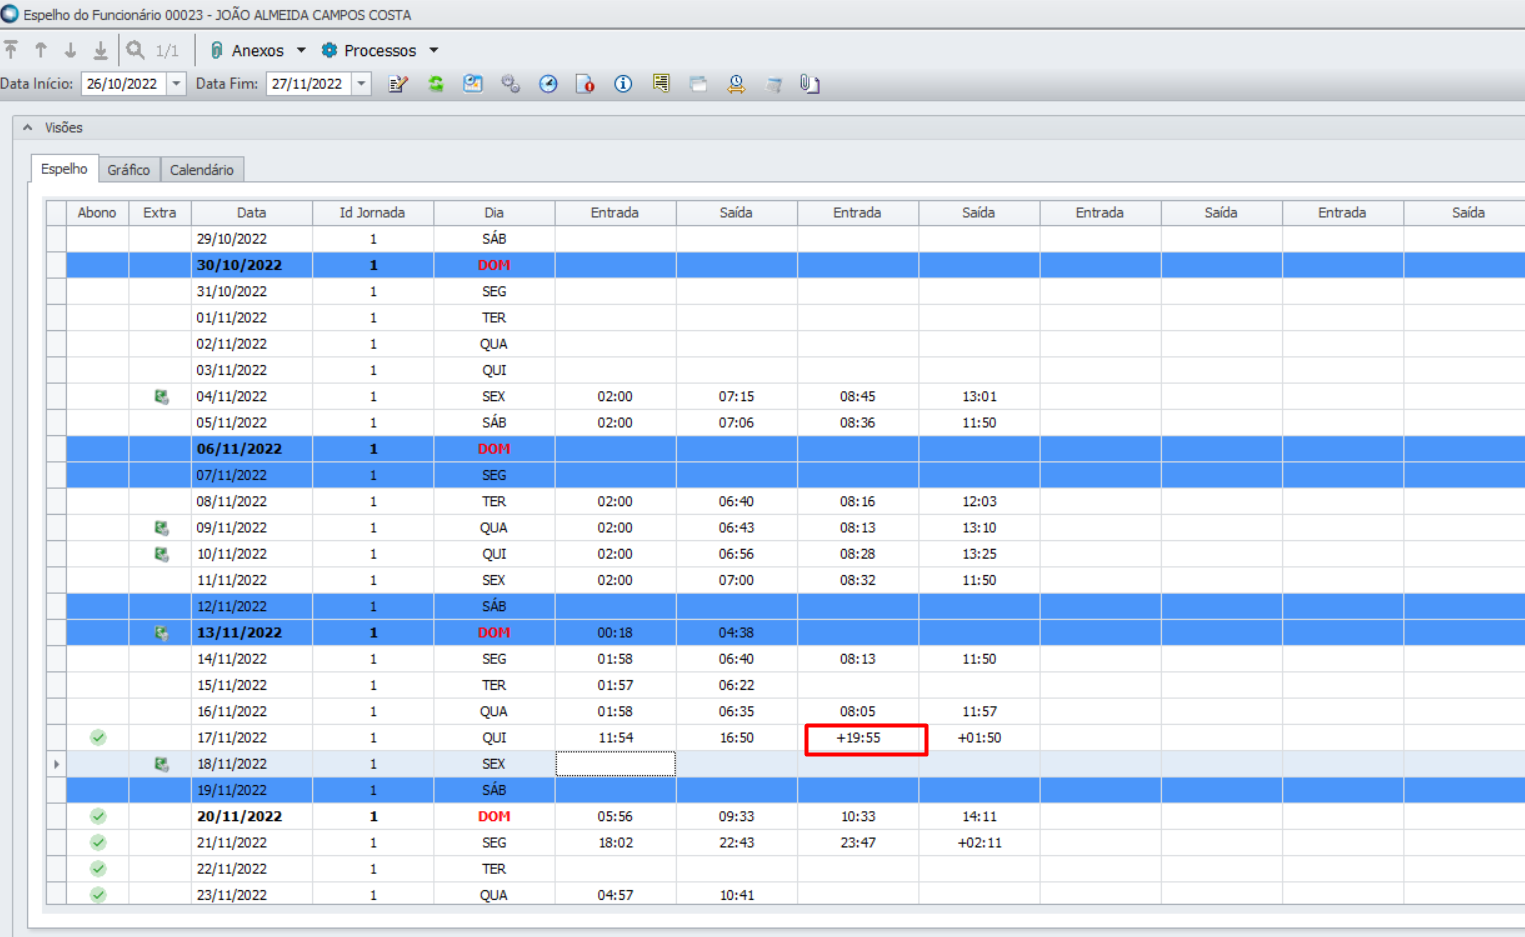Click Extra icon for 09/11/2022 row
Viewport: 1525px width, 937px height.
click(x=161, y=528)
